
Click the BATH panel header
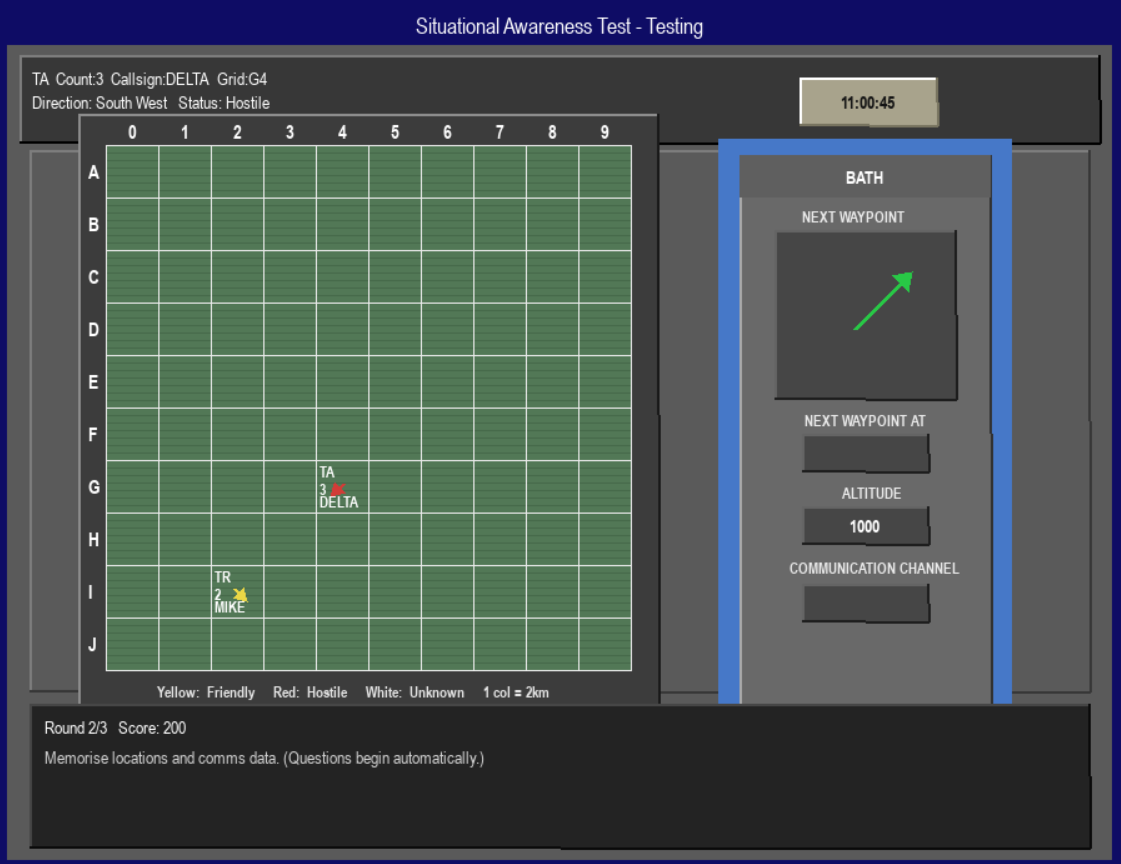(x=865, y=177)
